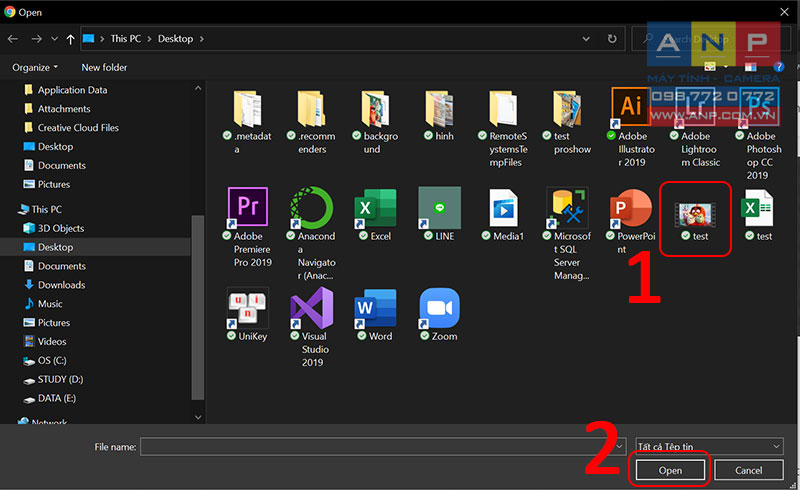This screenshot has width=800, height=490.
Task: Select the test video thumbnail file
Action: [x=695, y=214]
